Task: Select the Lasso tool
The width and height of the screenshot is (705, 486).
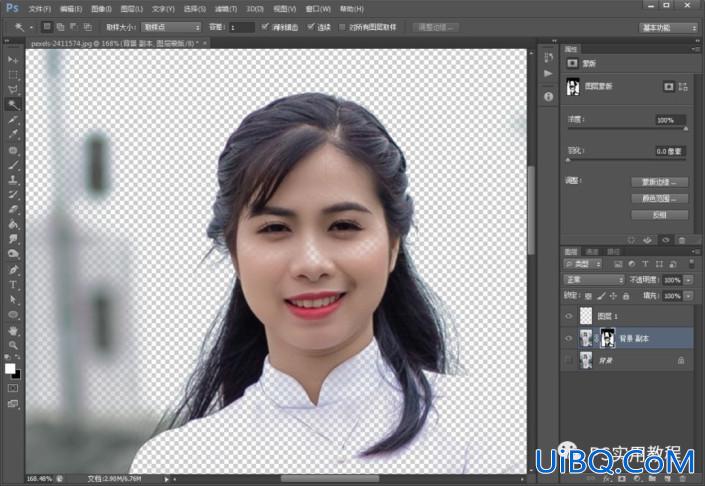Action: (13, 89)
